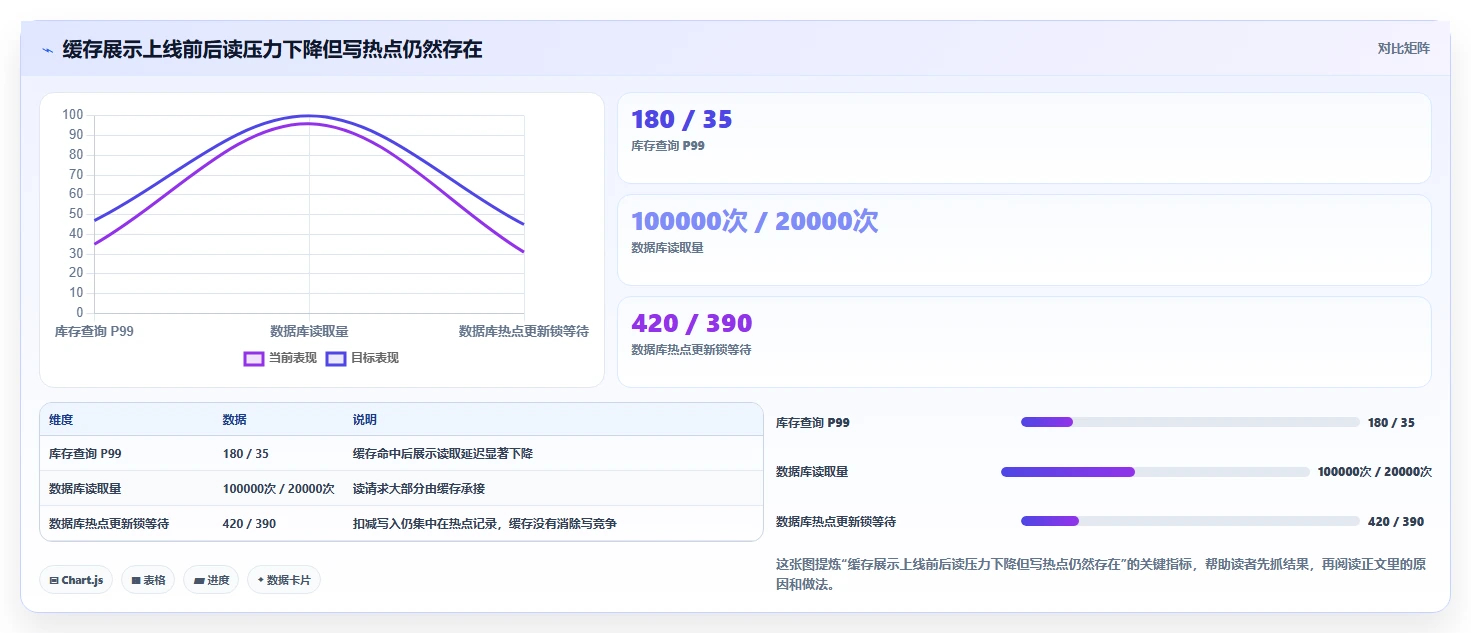Screen dimensions: 1471x633
Task: Select table cell 100000次 / 20000次
Action: tap(278, 488)
